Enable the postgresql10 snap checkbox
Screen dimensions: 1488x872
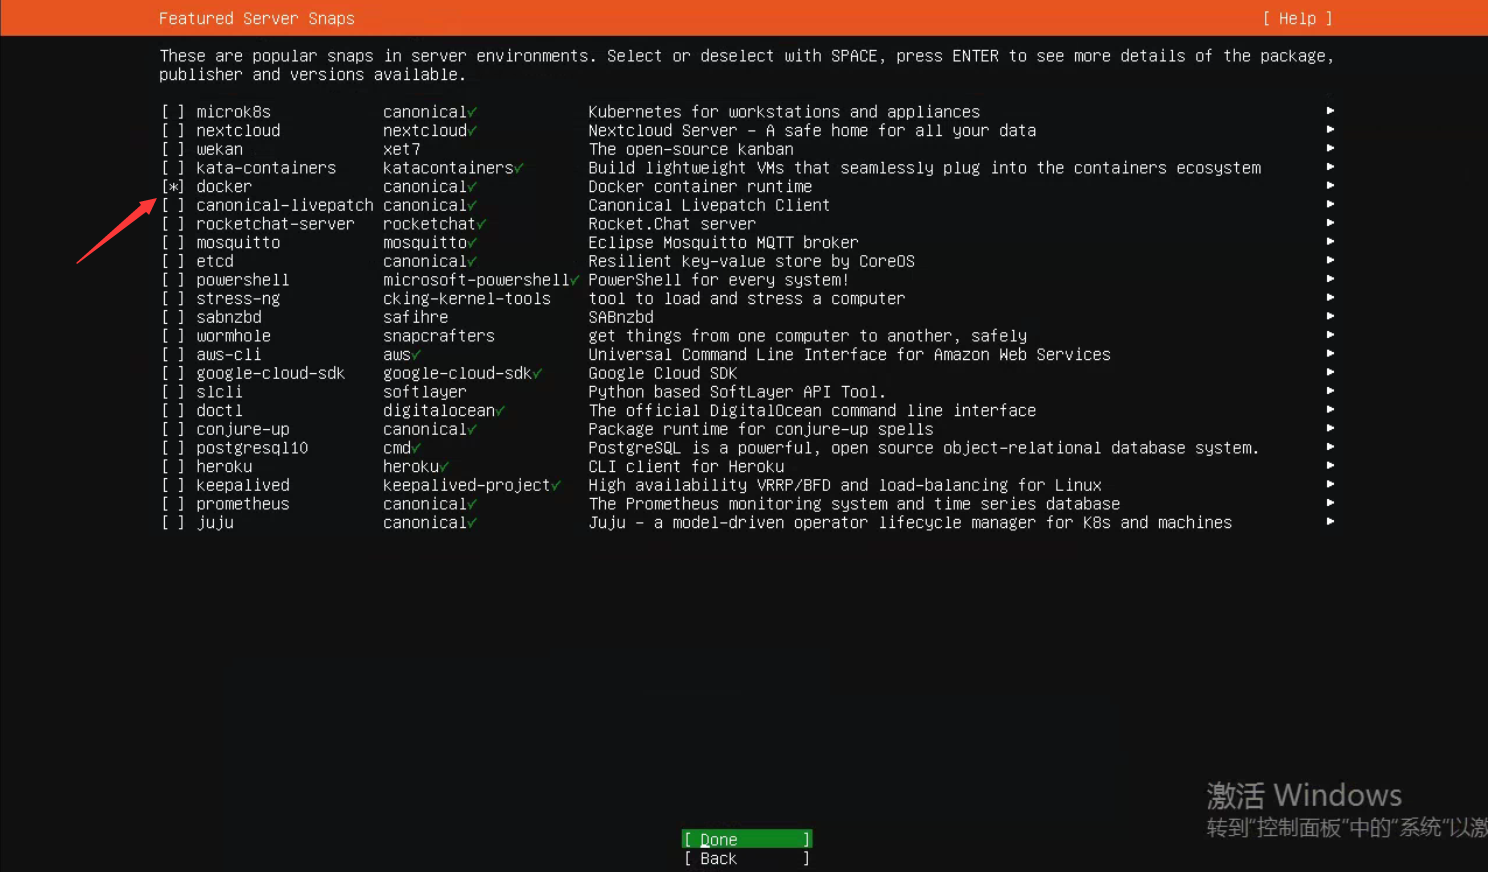tap(173, 448)
